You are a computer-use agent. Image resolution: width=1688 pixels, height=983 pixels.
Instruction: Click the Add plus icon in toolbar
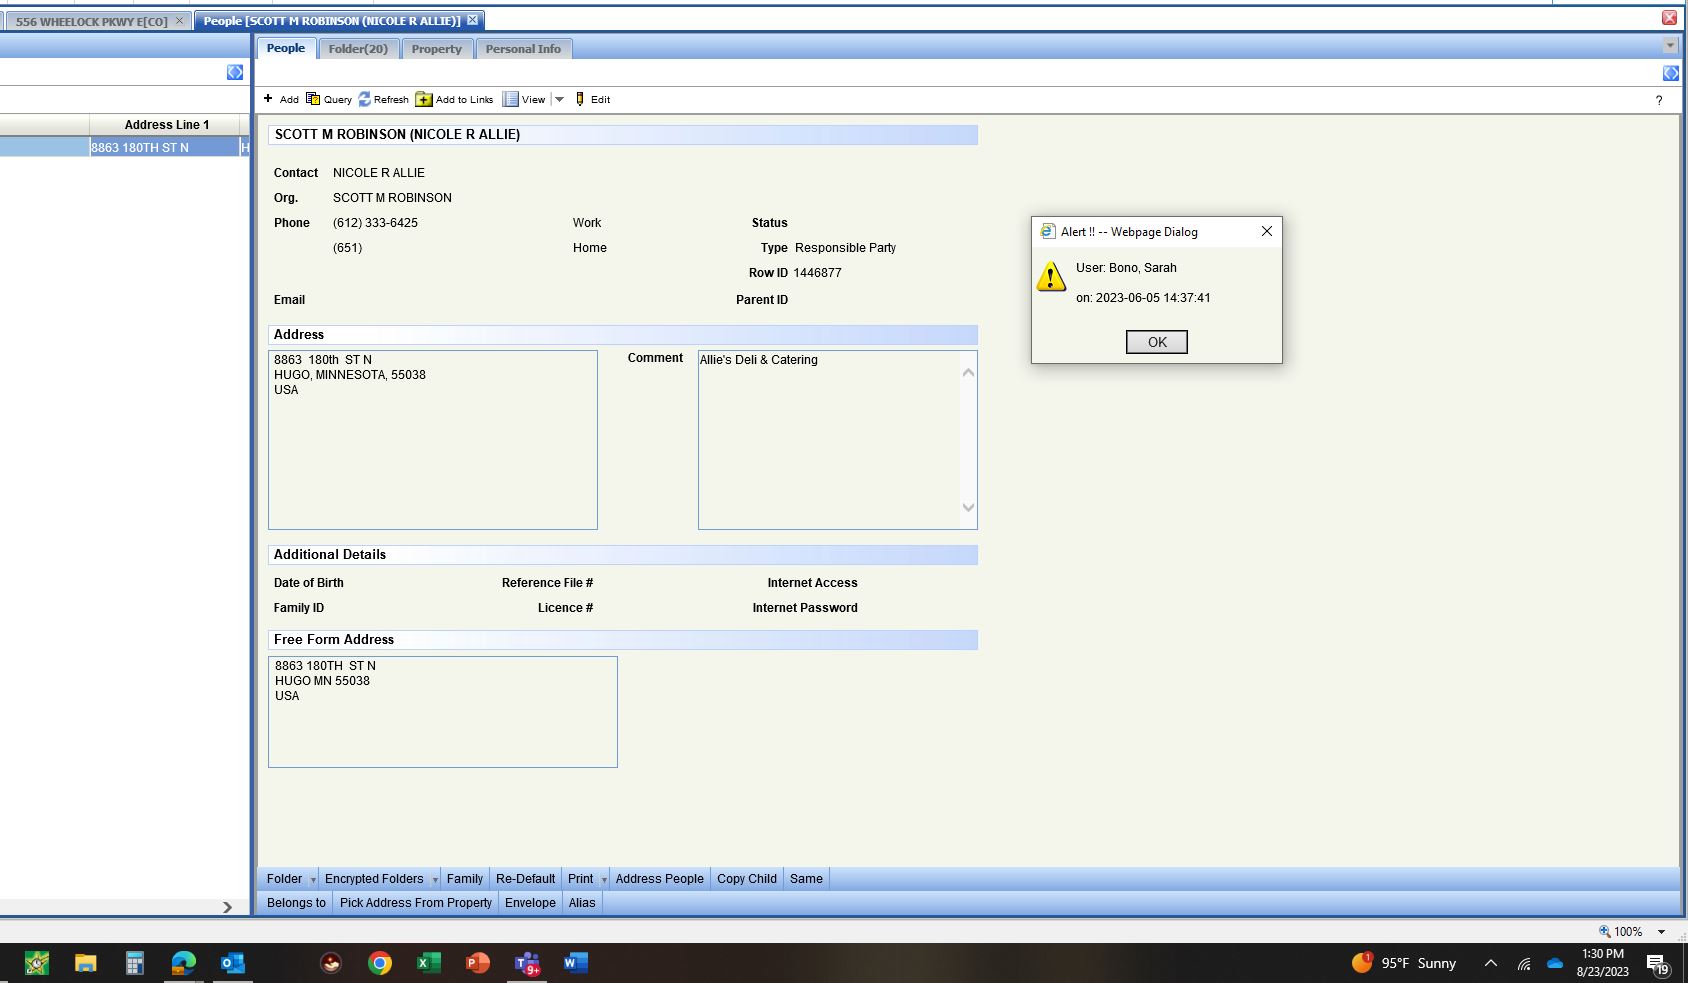point(268,99)
